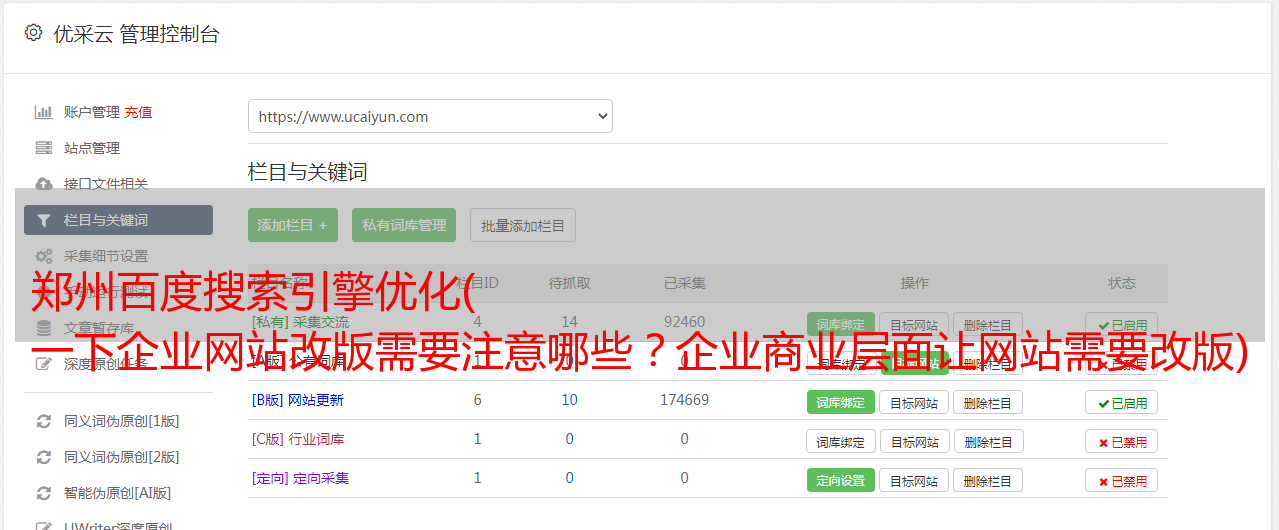Click the 栏目与关键词 page heading
The height and width of the screenshot is (530, 1279).
(x=307, y=172)
